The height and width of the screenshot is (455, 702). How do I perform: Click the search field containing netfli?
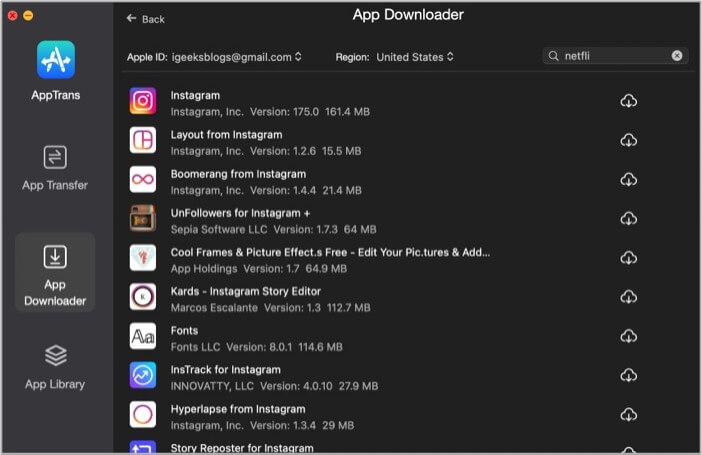616,56
